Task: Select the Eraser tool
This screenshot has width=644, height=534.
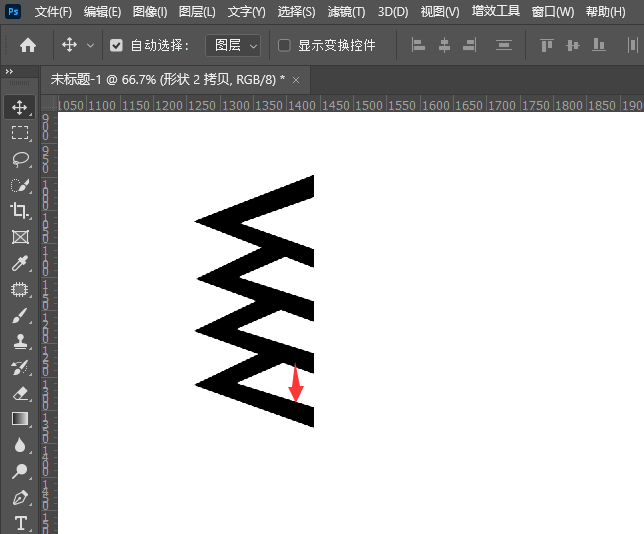Action: [19, 394]
